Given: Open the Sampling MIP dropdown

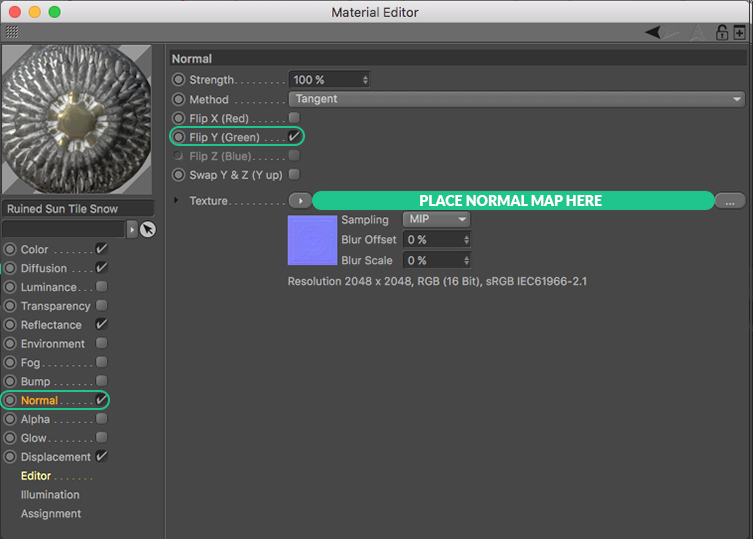Looking at the screenshot, I should pos(435,219).
